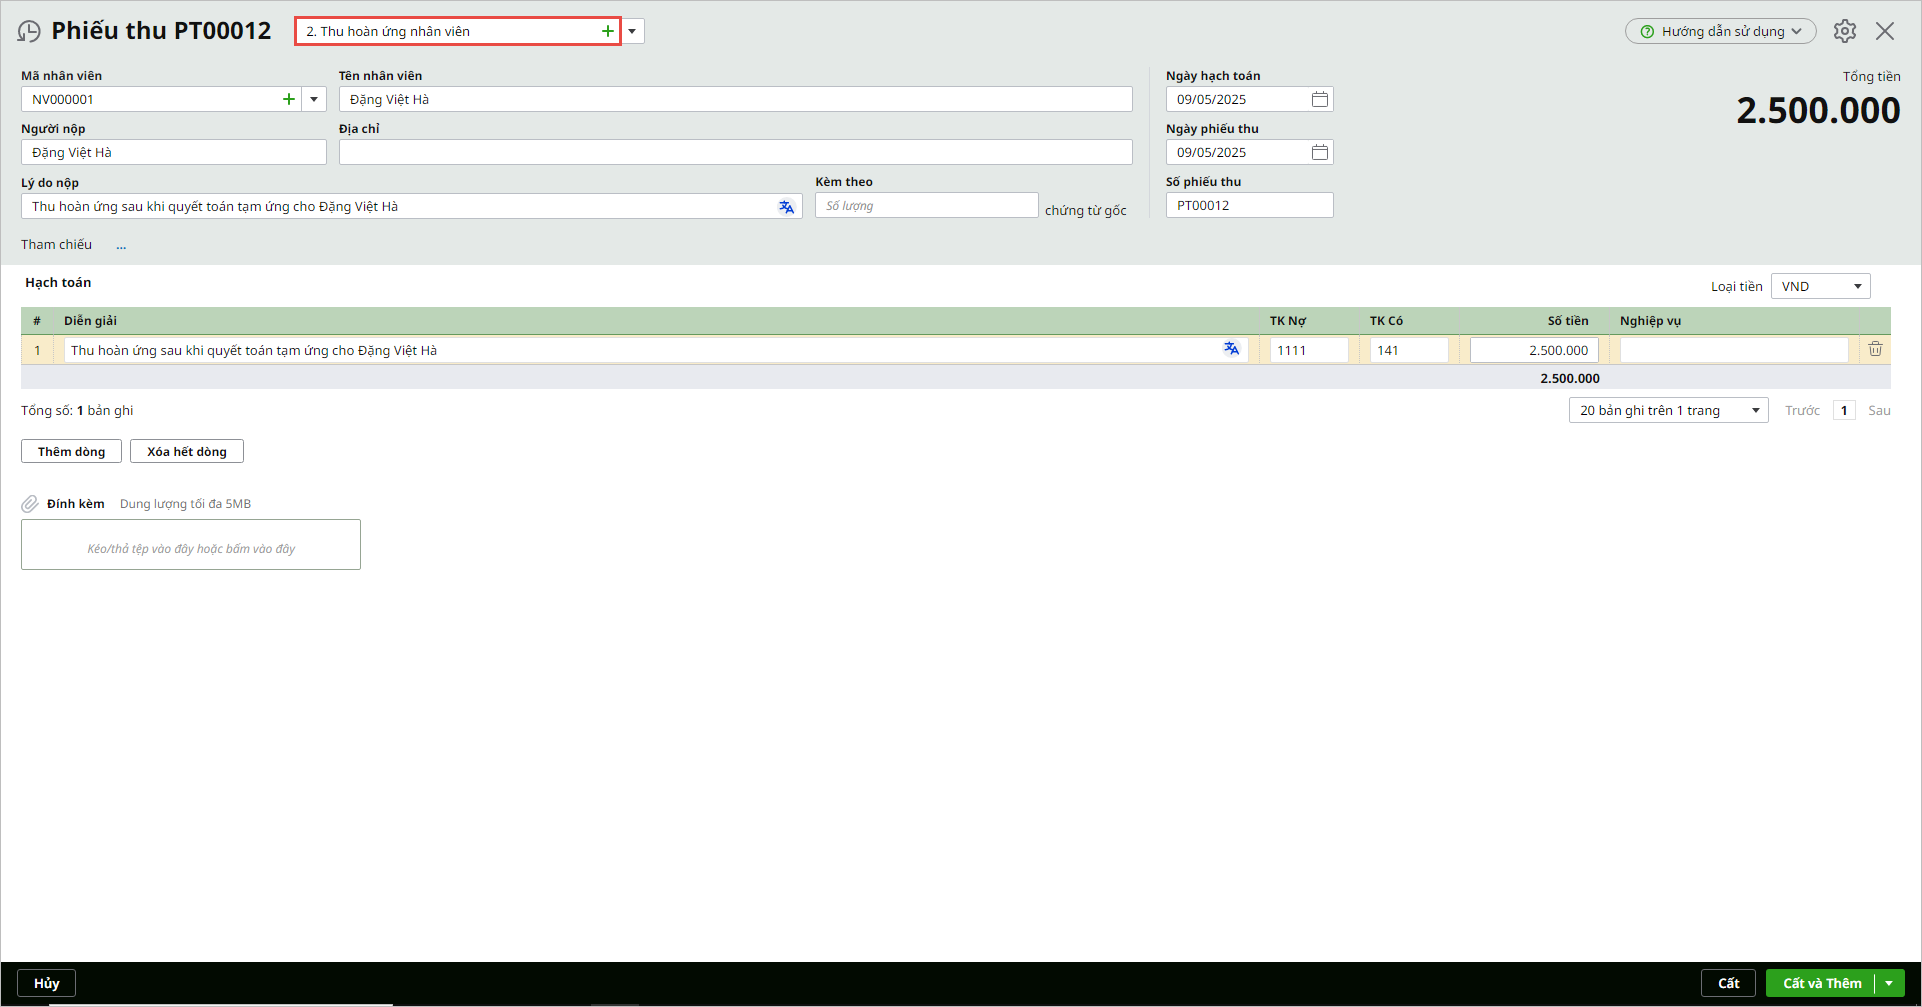Open settings gear icon

click(x=1845, y=31)
